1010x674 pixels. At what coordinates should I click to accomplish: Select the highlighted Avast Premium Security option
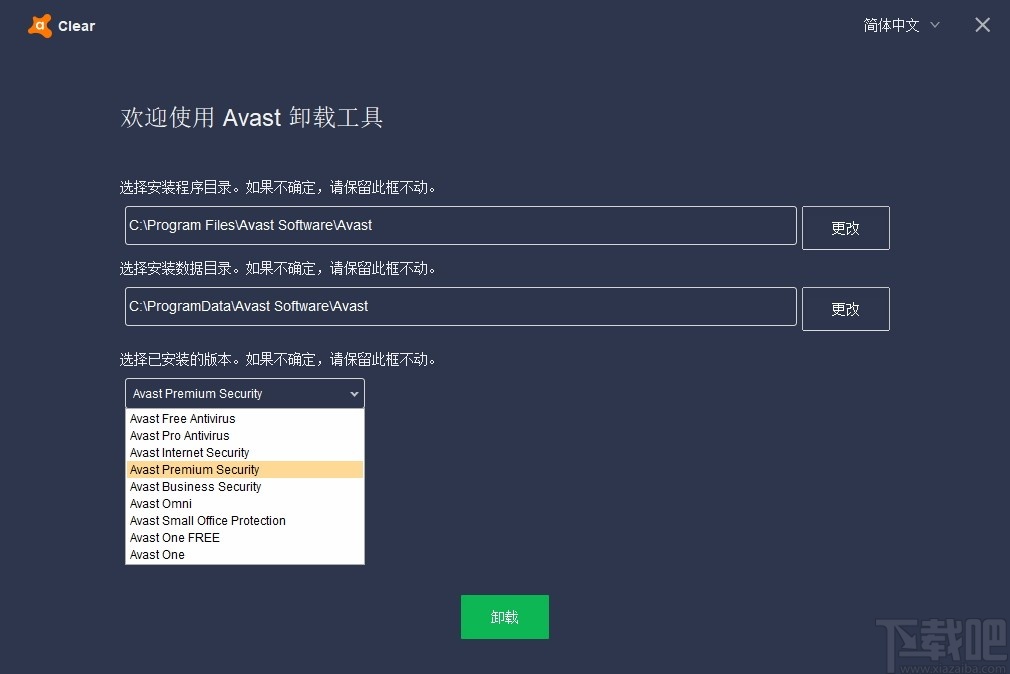click(194, 469)
